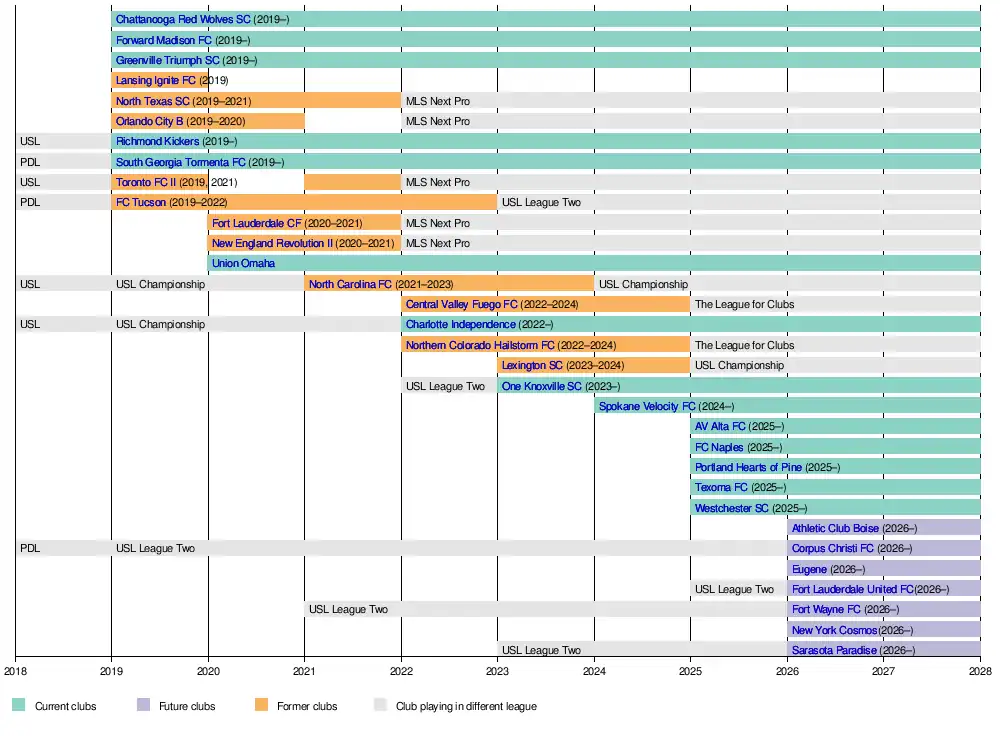This screenshot has width=1000, height=736.
Task: Open the Chattanooga Red Wolves SC link
Action: (182, 19)
